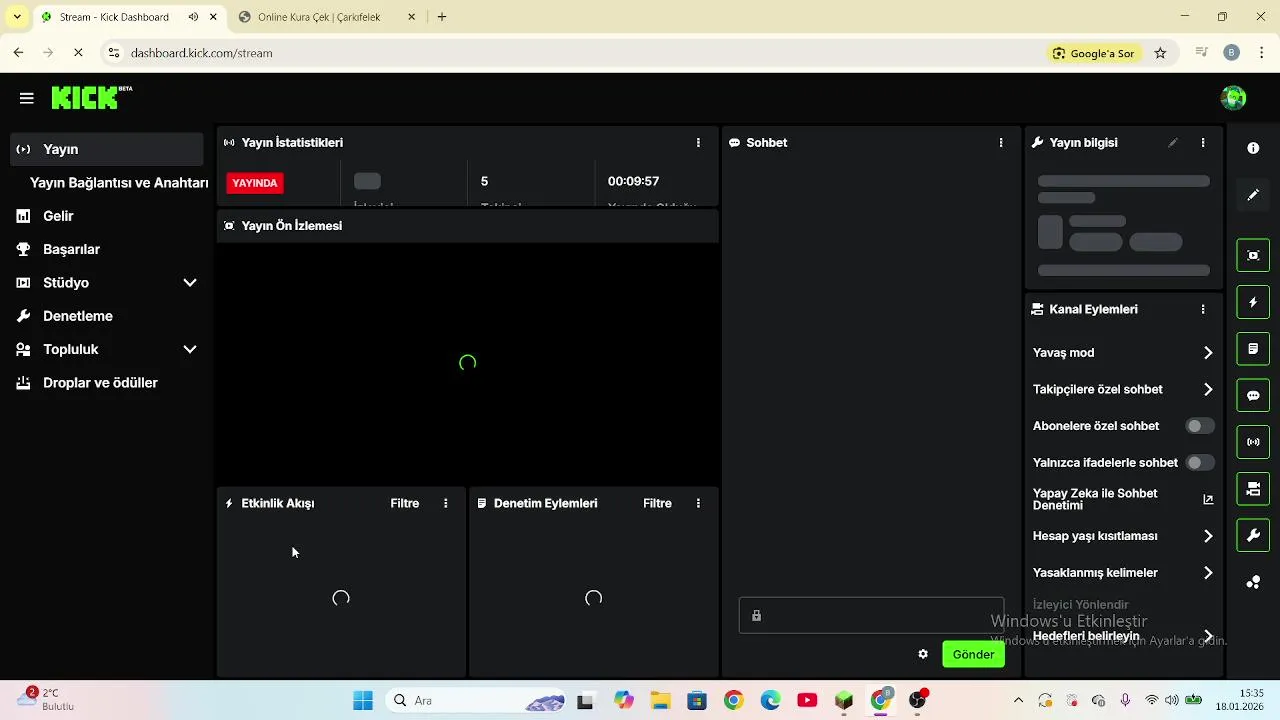Viewport: 1280px width, 720px height.
Task: Open Etkinlik Akışı Filtre dropdown
Action: pyautogui.click(x=405, y=504)
